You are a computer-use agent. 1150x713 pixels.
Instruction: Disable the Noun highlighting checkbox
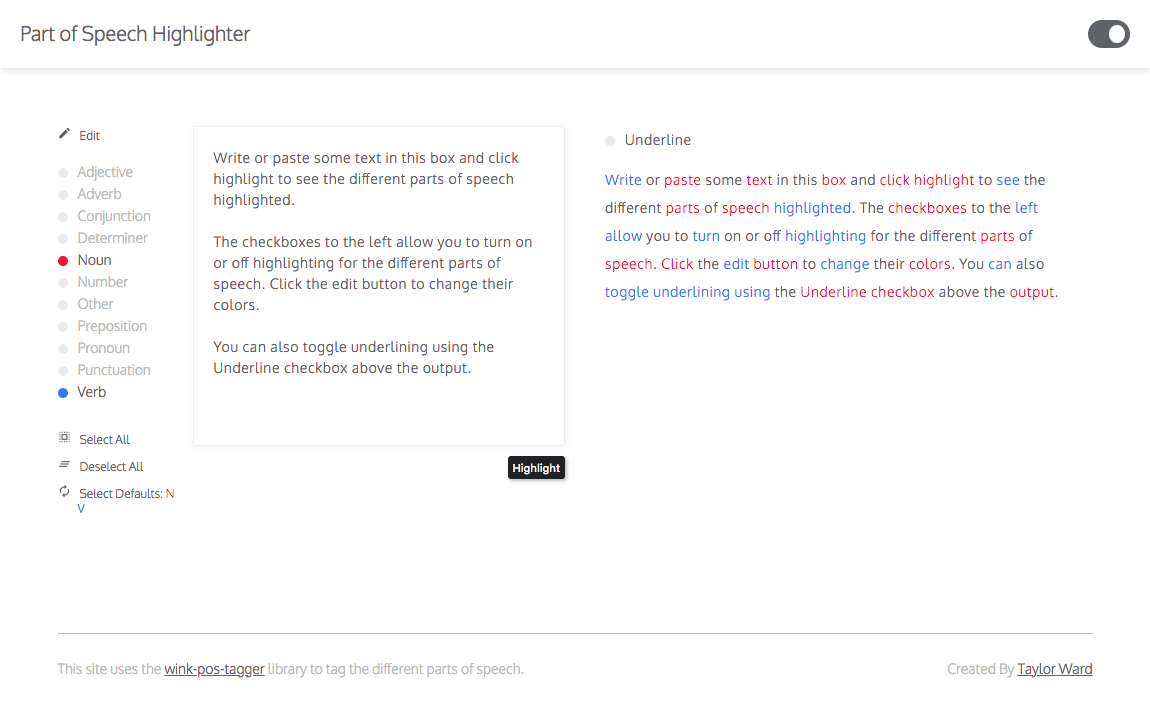[x=63, y=261]
